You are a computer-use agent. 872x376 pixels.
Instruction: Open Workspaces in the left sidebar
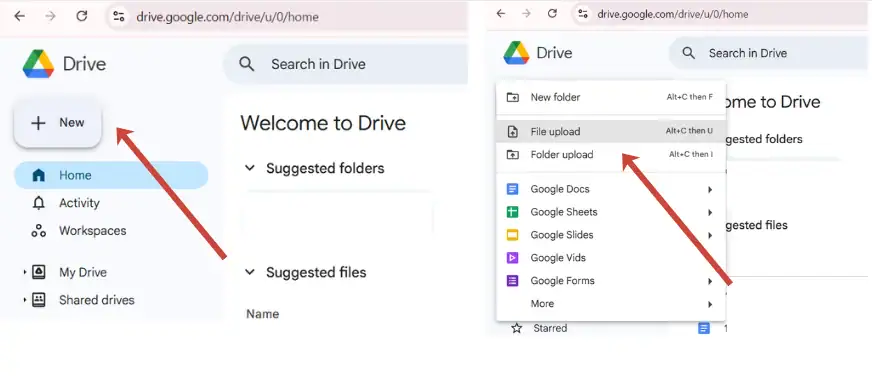pos(92,231)
